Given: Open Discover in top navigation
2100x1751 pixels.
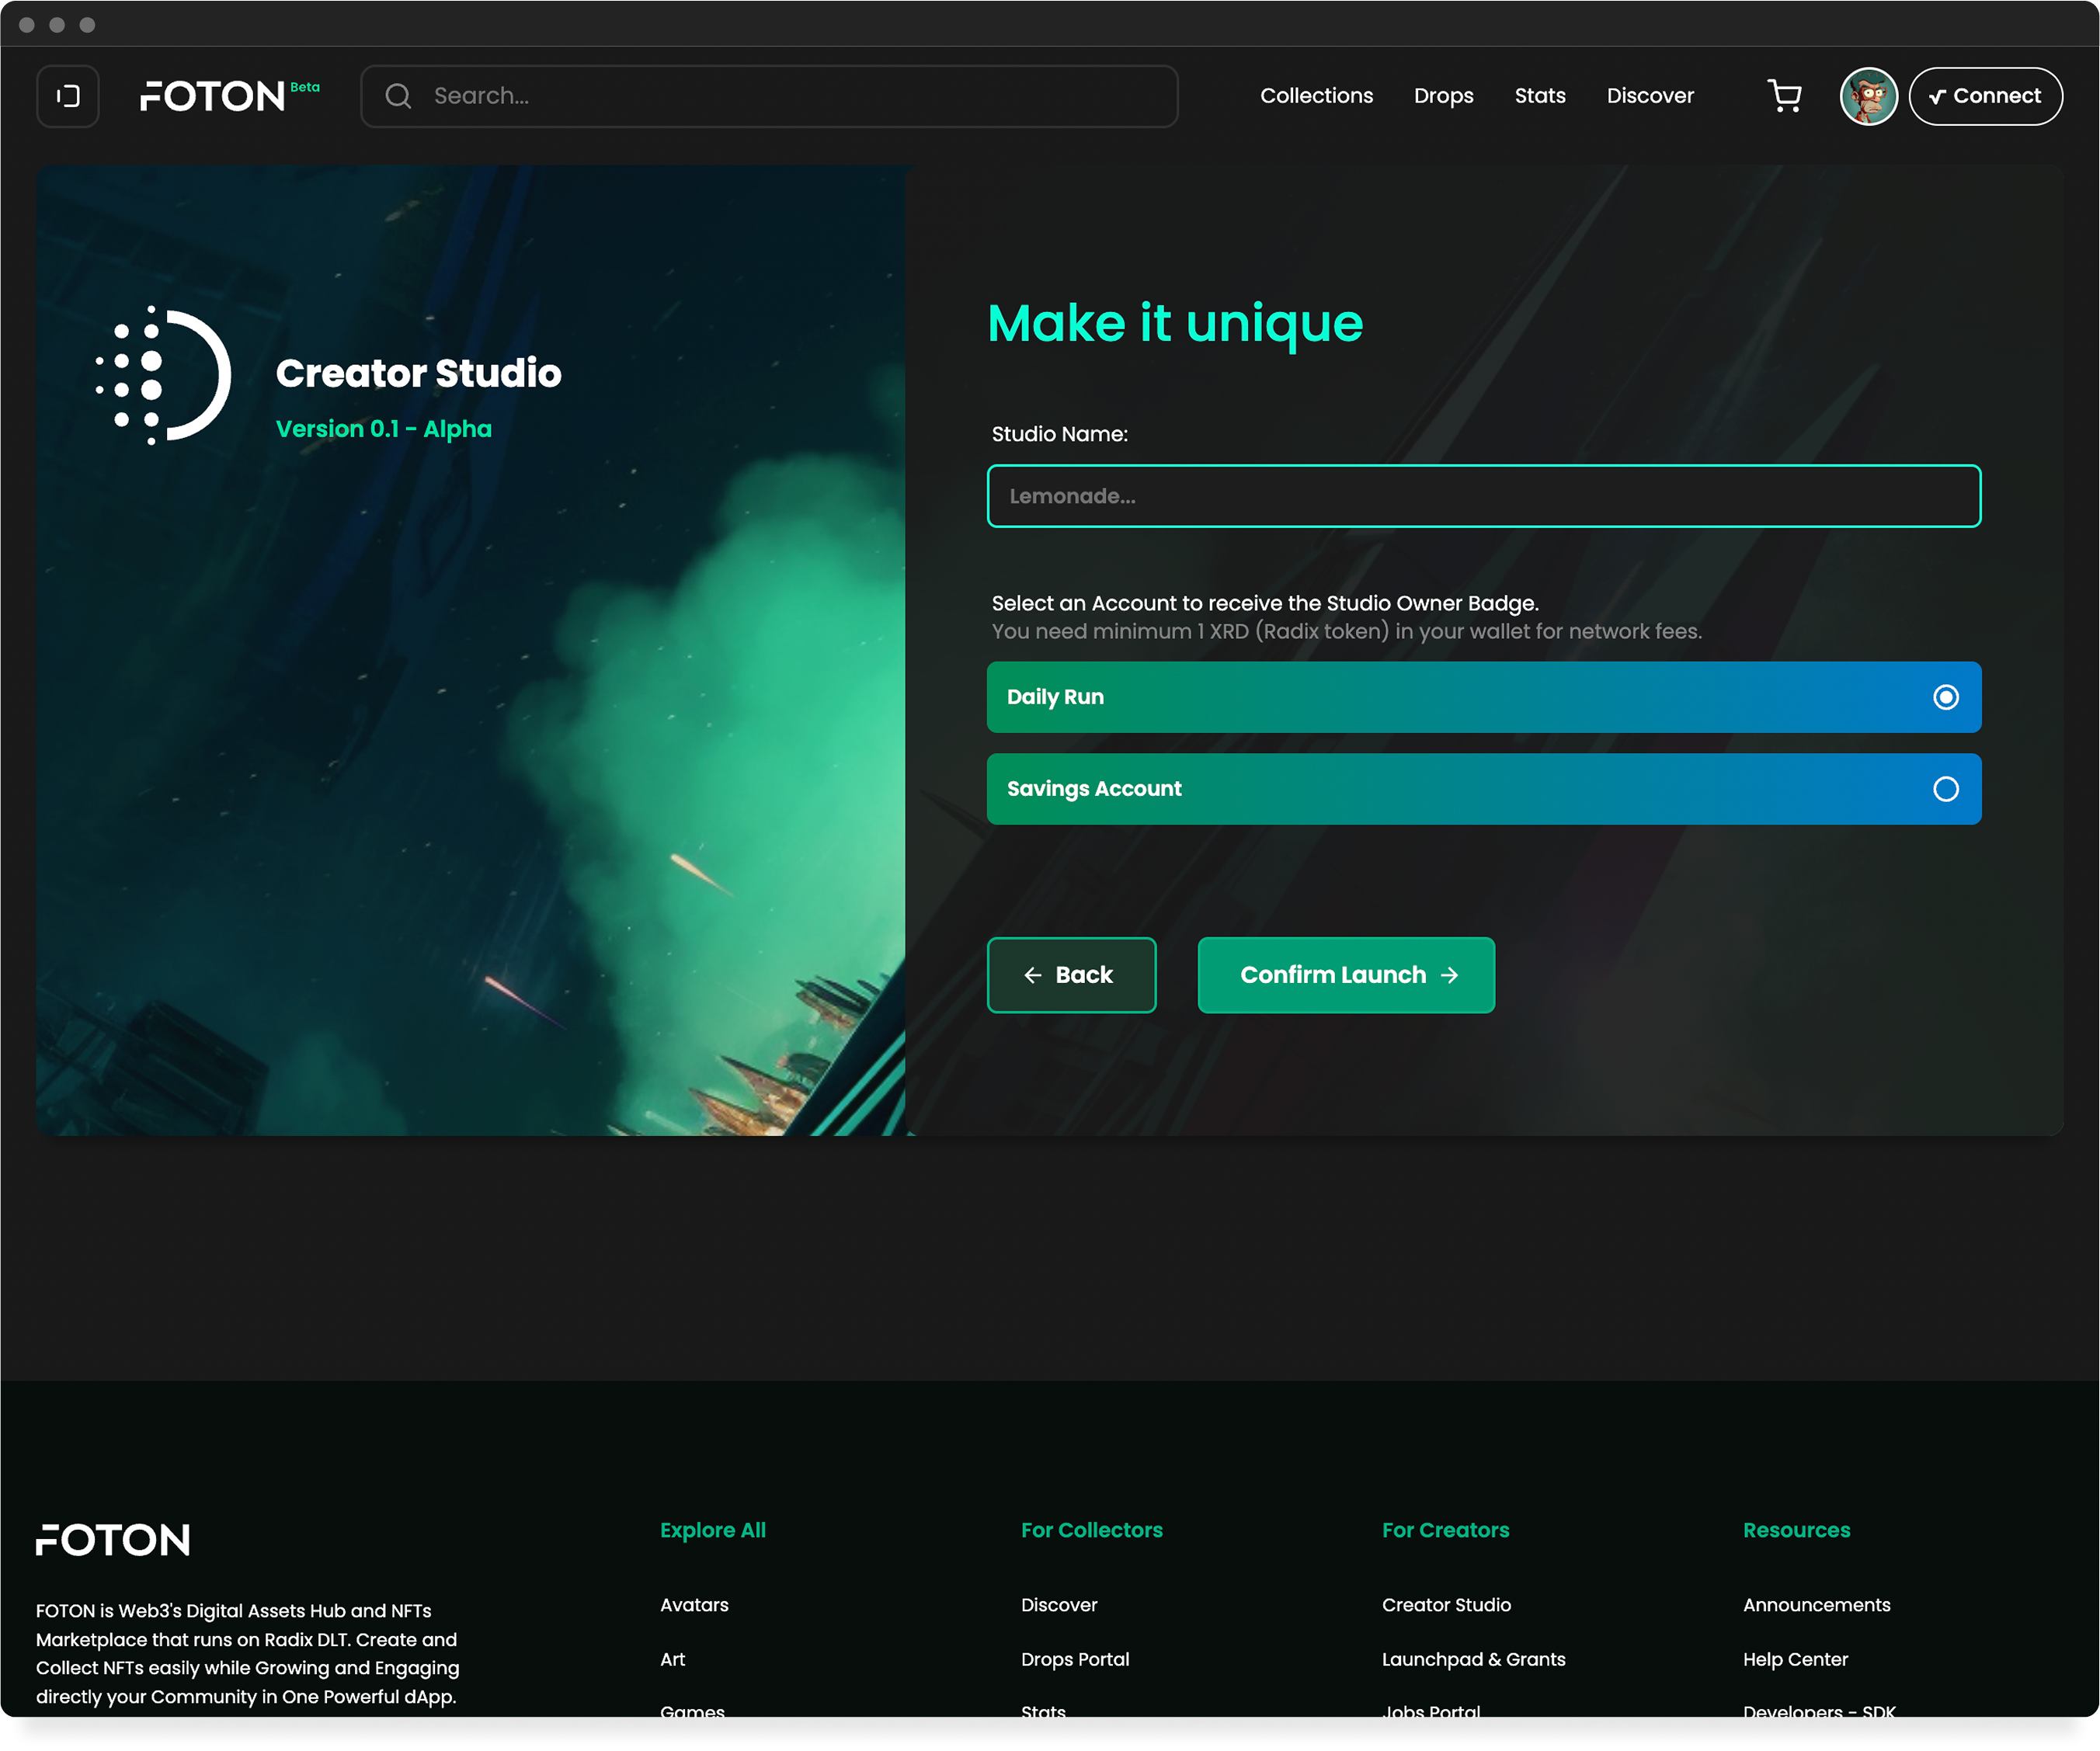Looking at the screenshot, I should 1649,96.
